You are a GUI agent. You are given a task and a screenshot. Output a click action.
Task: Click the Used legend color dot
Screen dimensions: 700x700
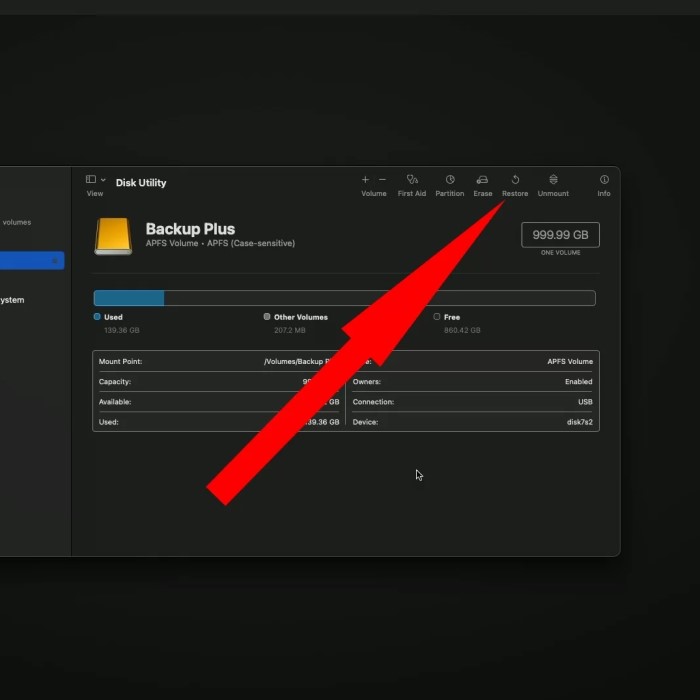[97, 317]
